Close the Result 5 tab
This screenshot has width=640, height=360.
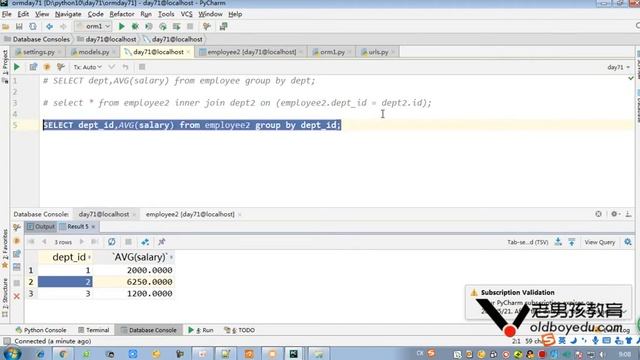93,227
